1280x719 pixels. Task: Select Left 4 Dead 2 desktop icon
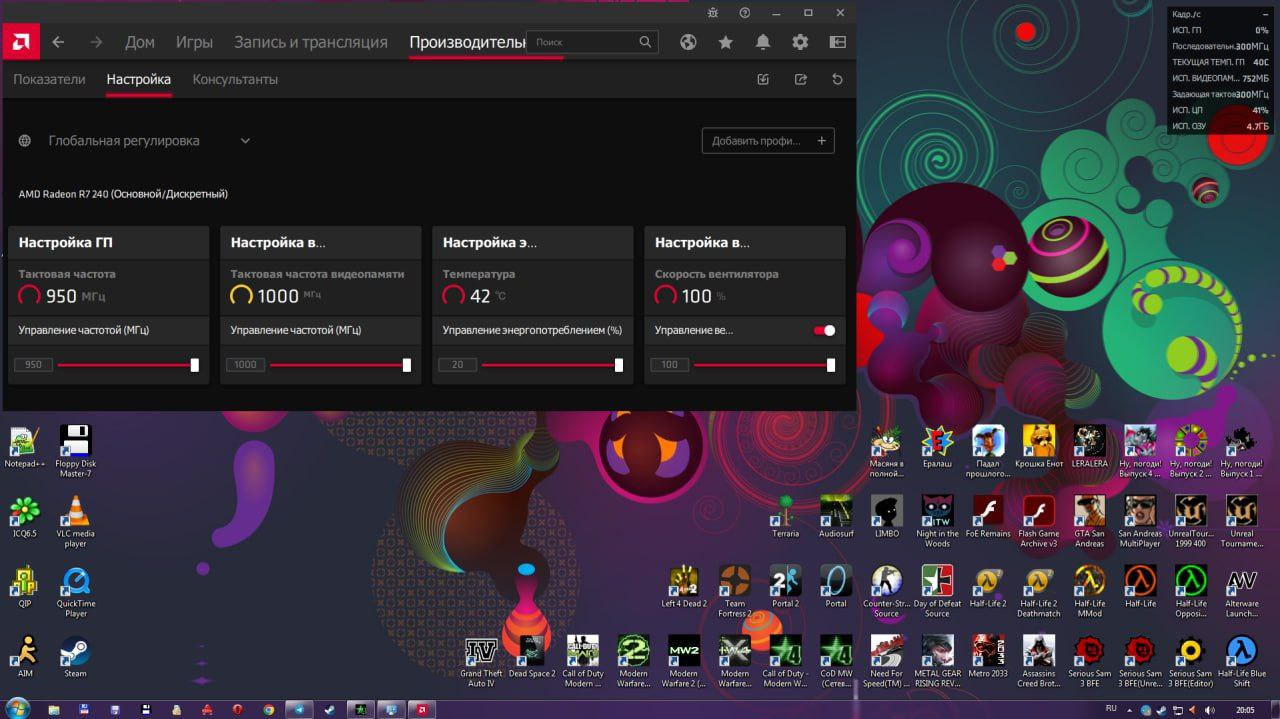coord(684,587)
